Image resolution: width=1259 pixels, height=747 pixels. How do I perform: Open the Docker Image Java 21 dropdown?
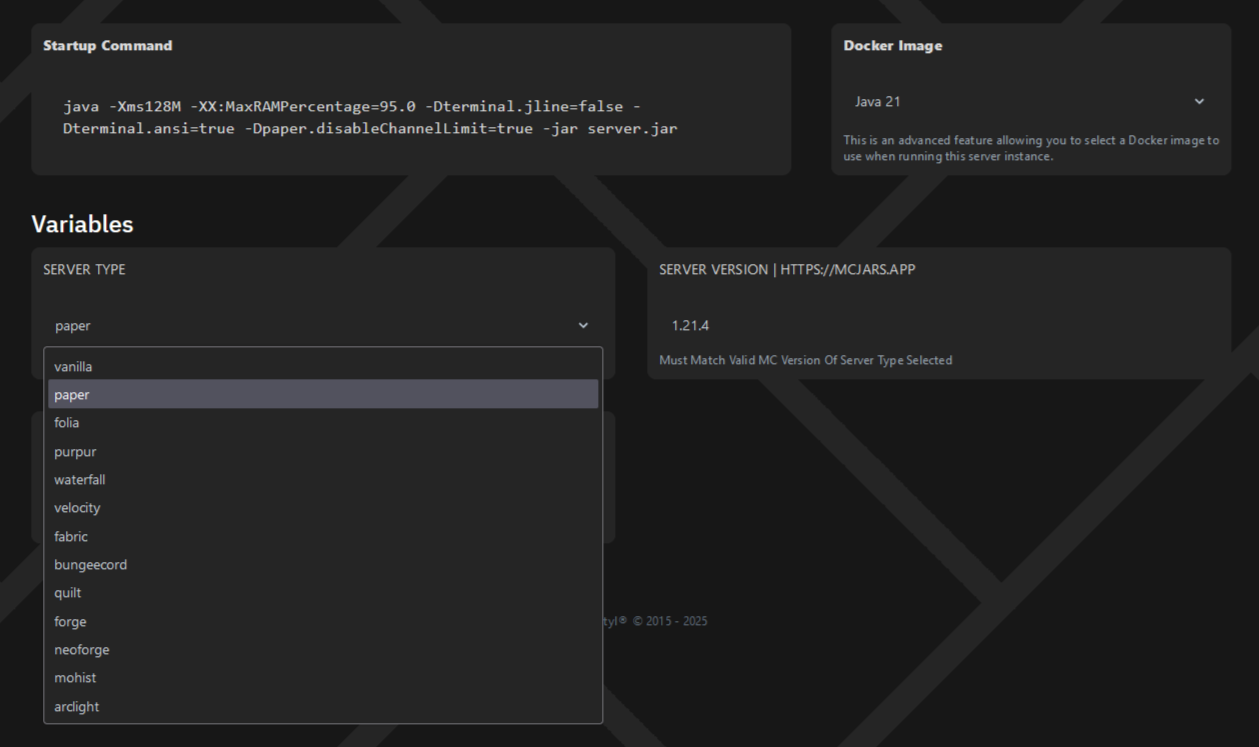click(1030, 101)
